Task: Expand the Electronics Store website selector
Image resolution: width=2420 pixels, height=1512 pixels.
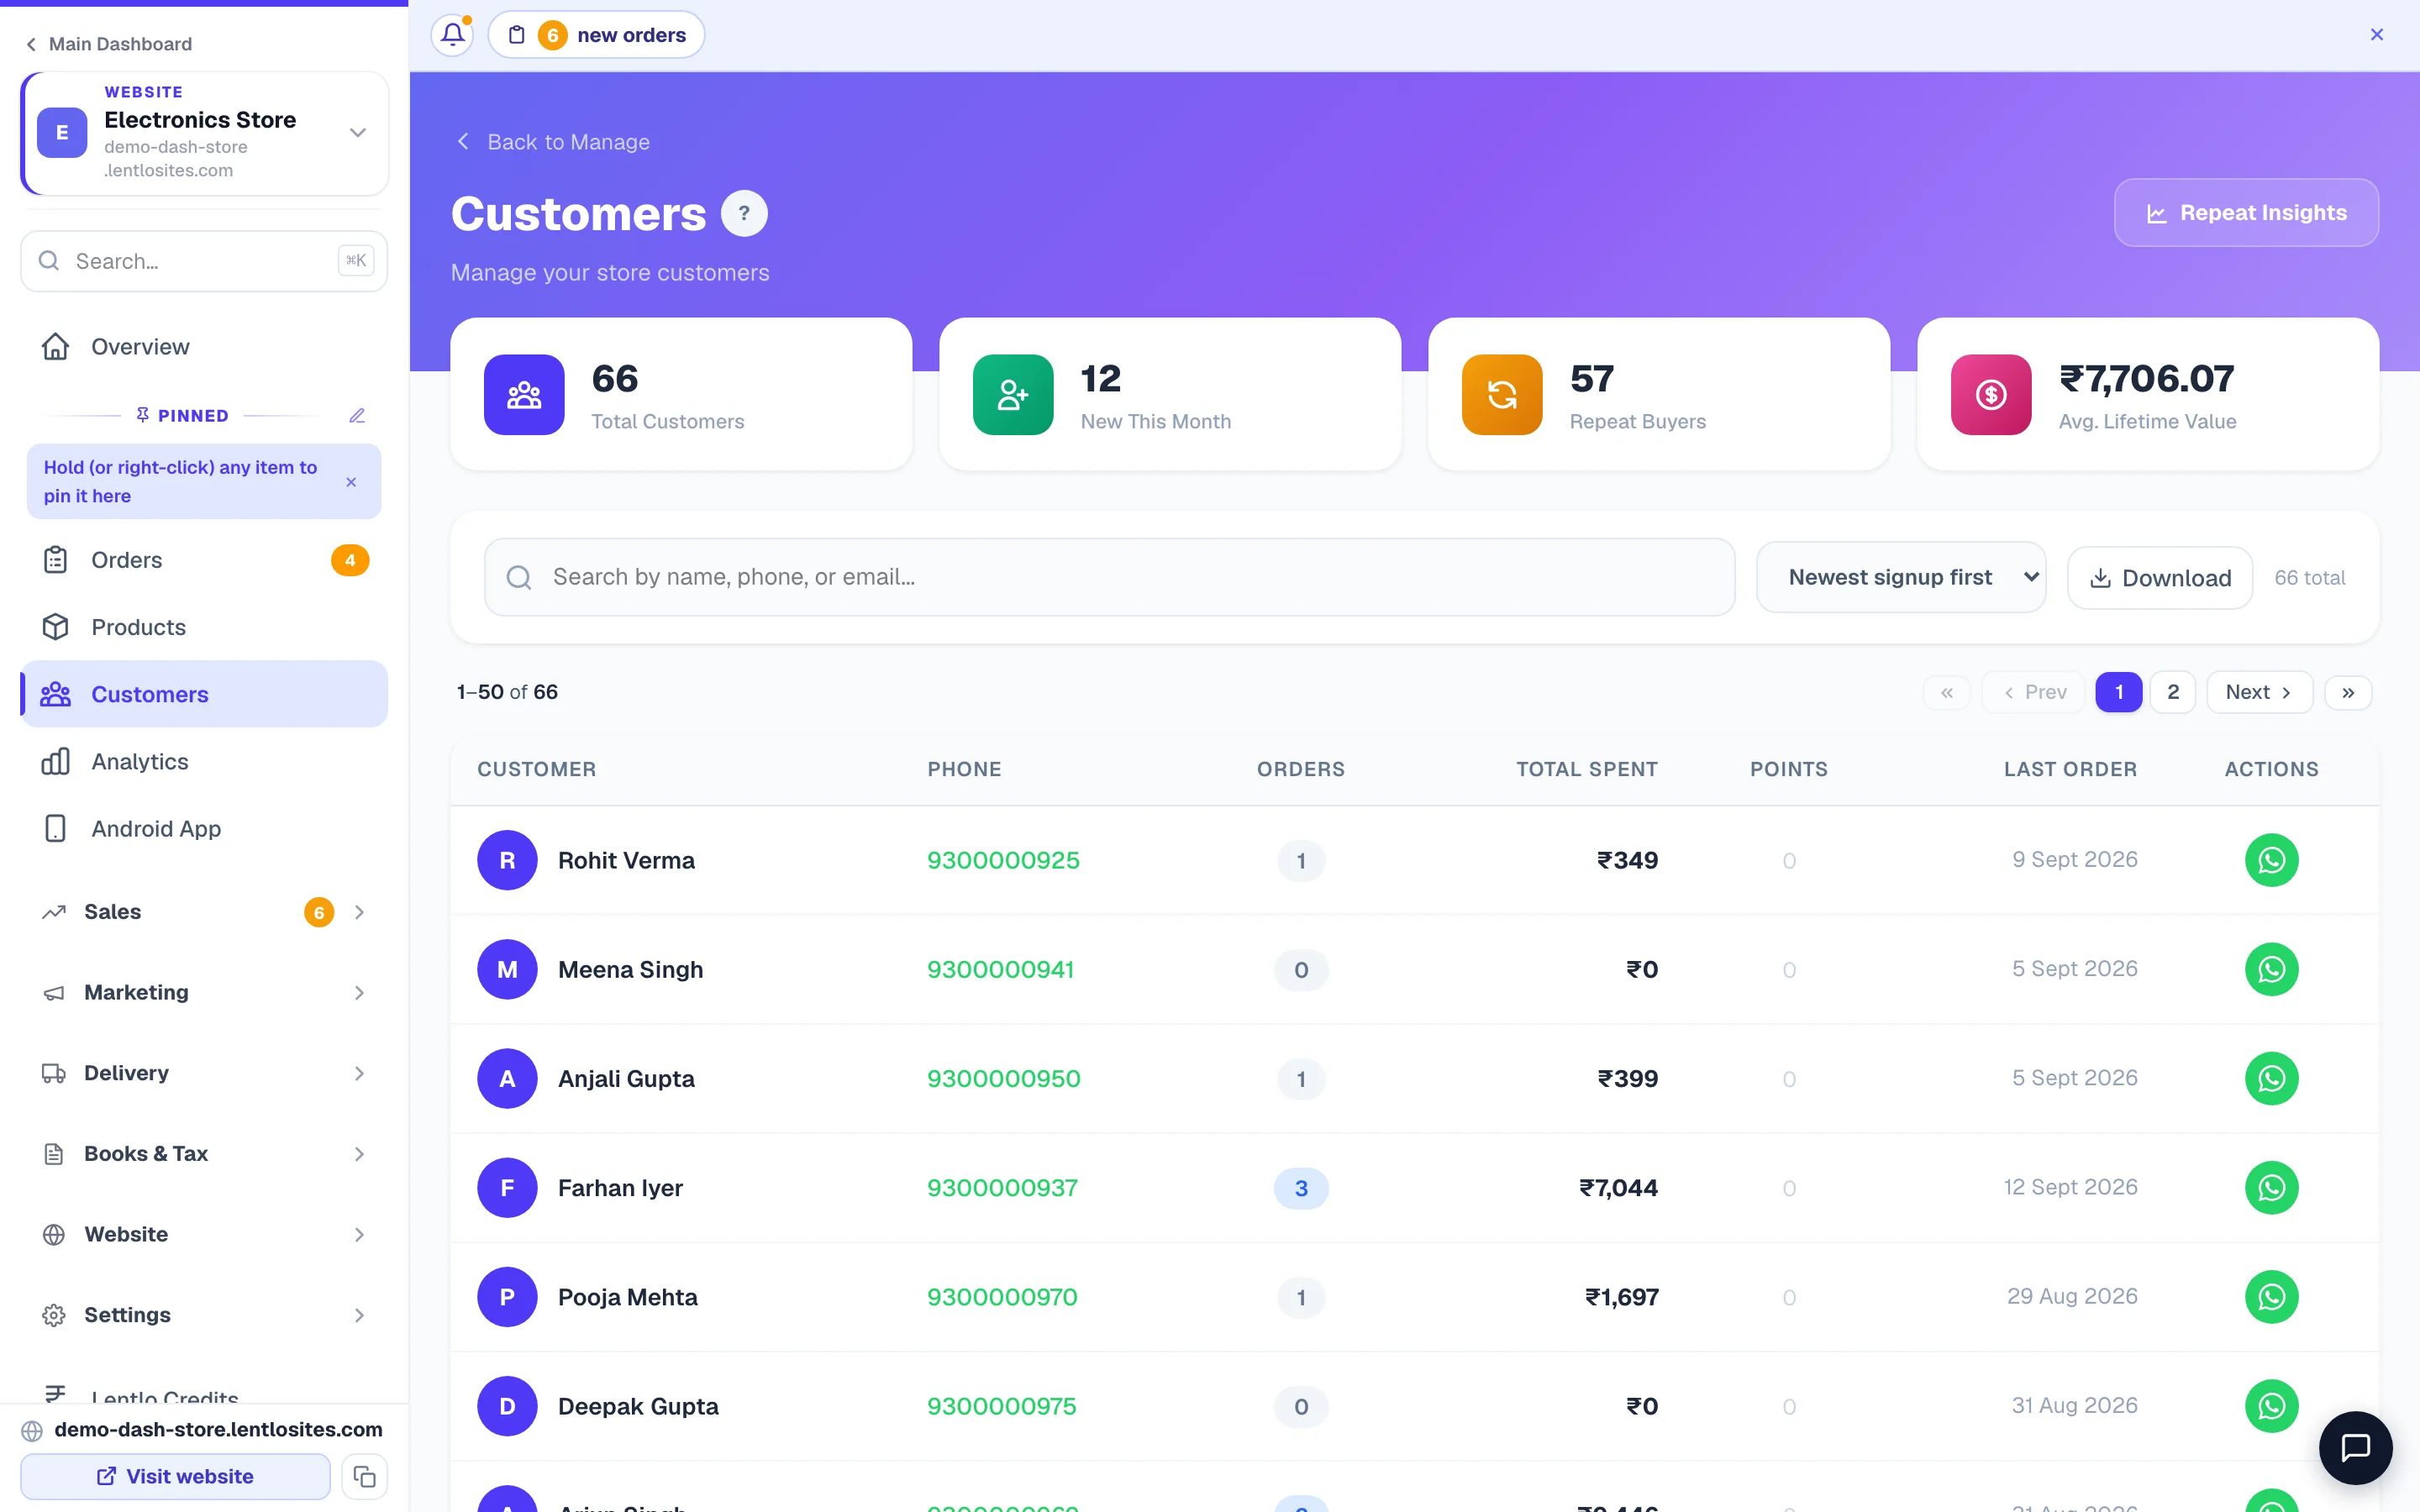Action: point(357,132)
